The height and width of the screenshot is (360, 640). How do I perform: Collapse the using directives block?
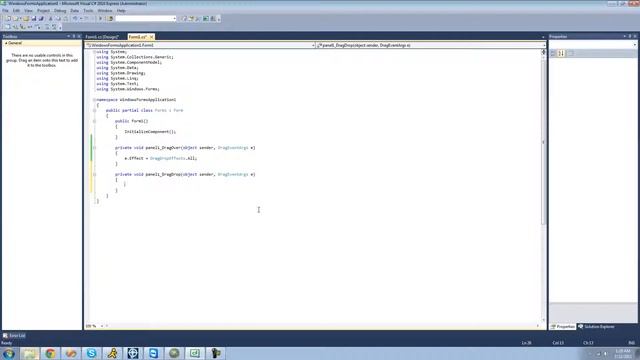[94, 52]
